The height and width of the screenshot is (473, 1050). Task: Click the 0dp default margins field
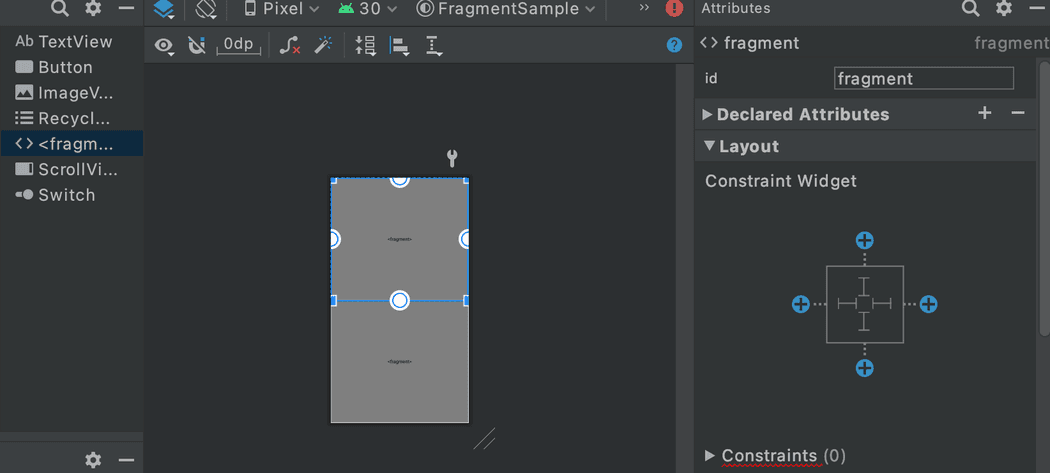(x=239, y=45)
